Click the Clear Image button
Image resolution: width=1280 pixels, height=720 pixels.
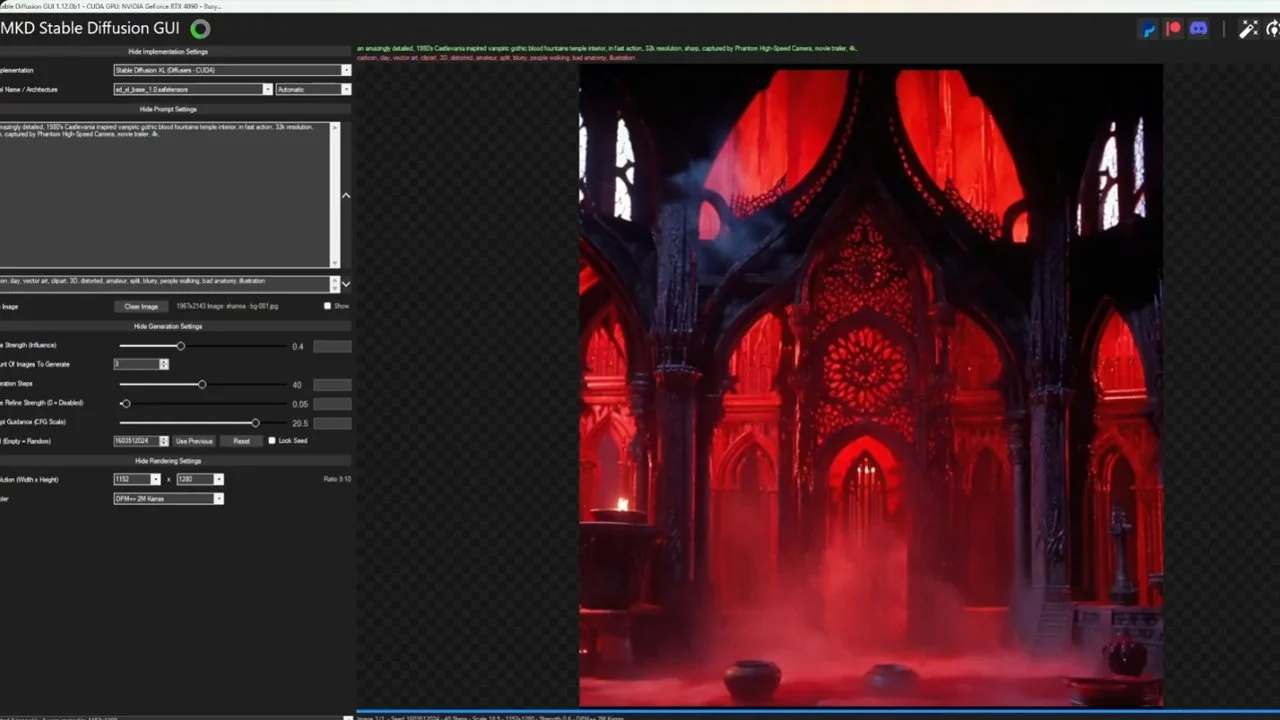tap(141, 306)
